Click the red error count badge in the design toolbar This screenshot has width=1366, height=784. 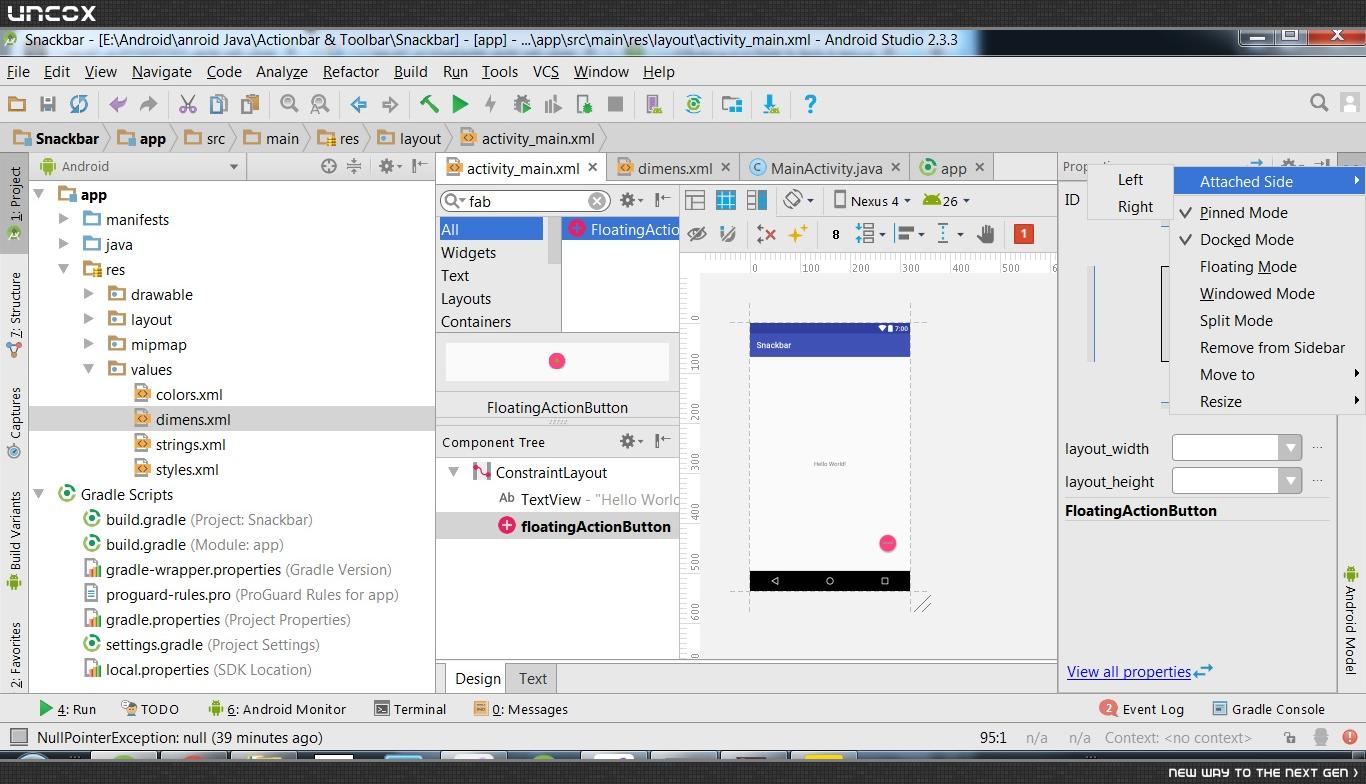[x=1023, y=234]
